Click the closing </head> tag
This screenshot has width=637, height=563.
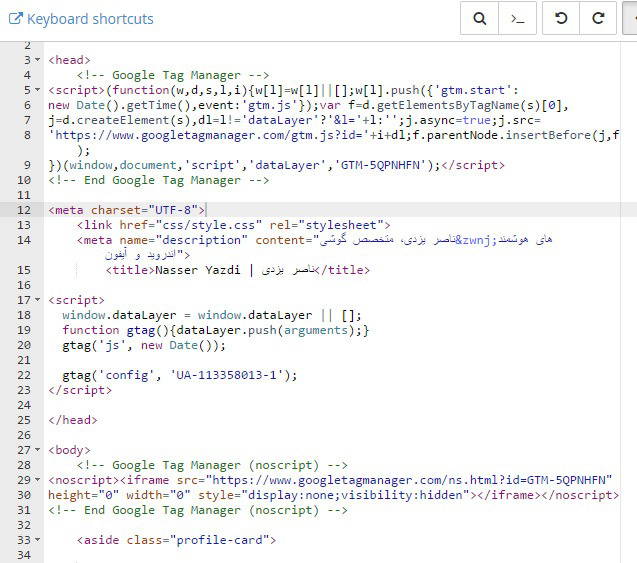(73, 420)
